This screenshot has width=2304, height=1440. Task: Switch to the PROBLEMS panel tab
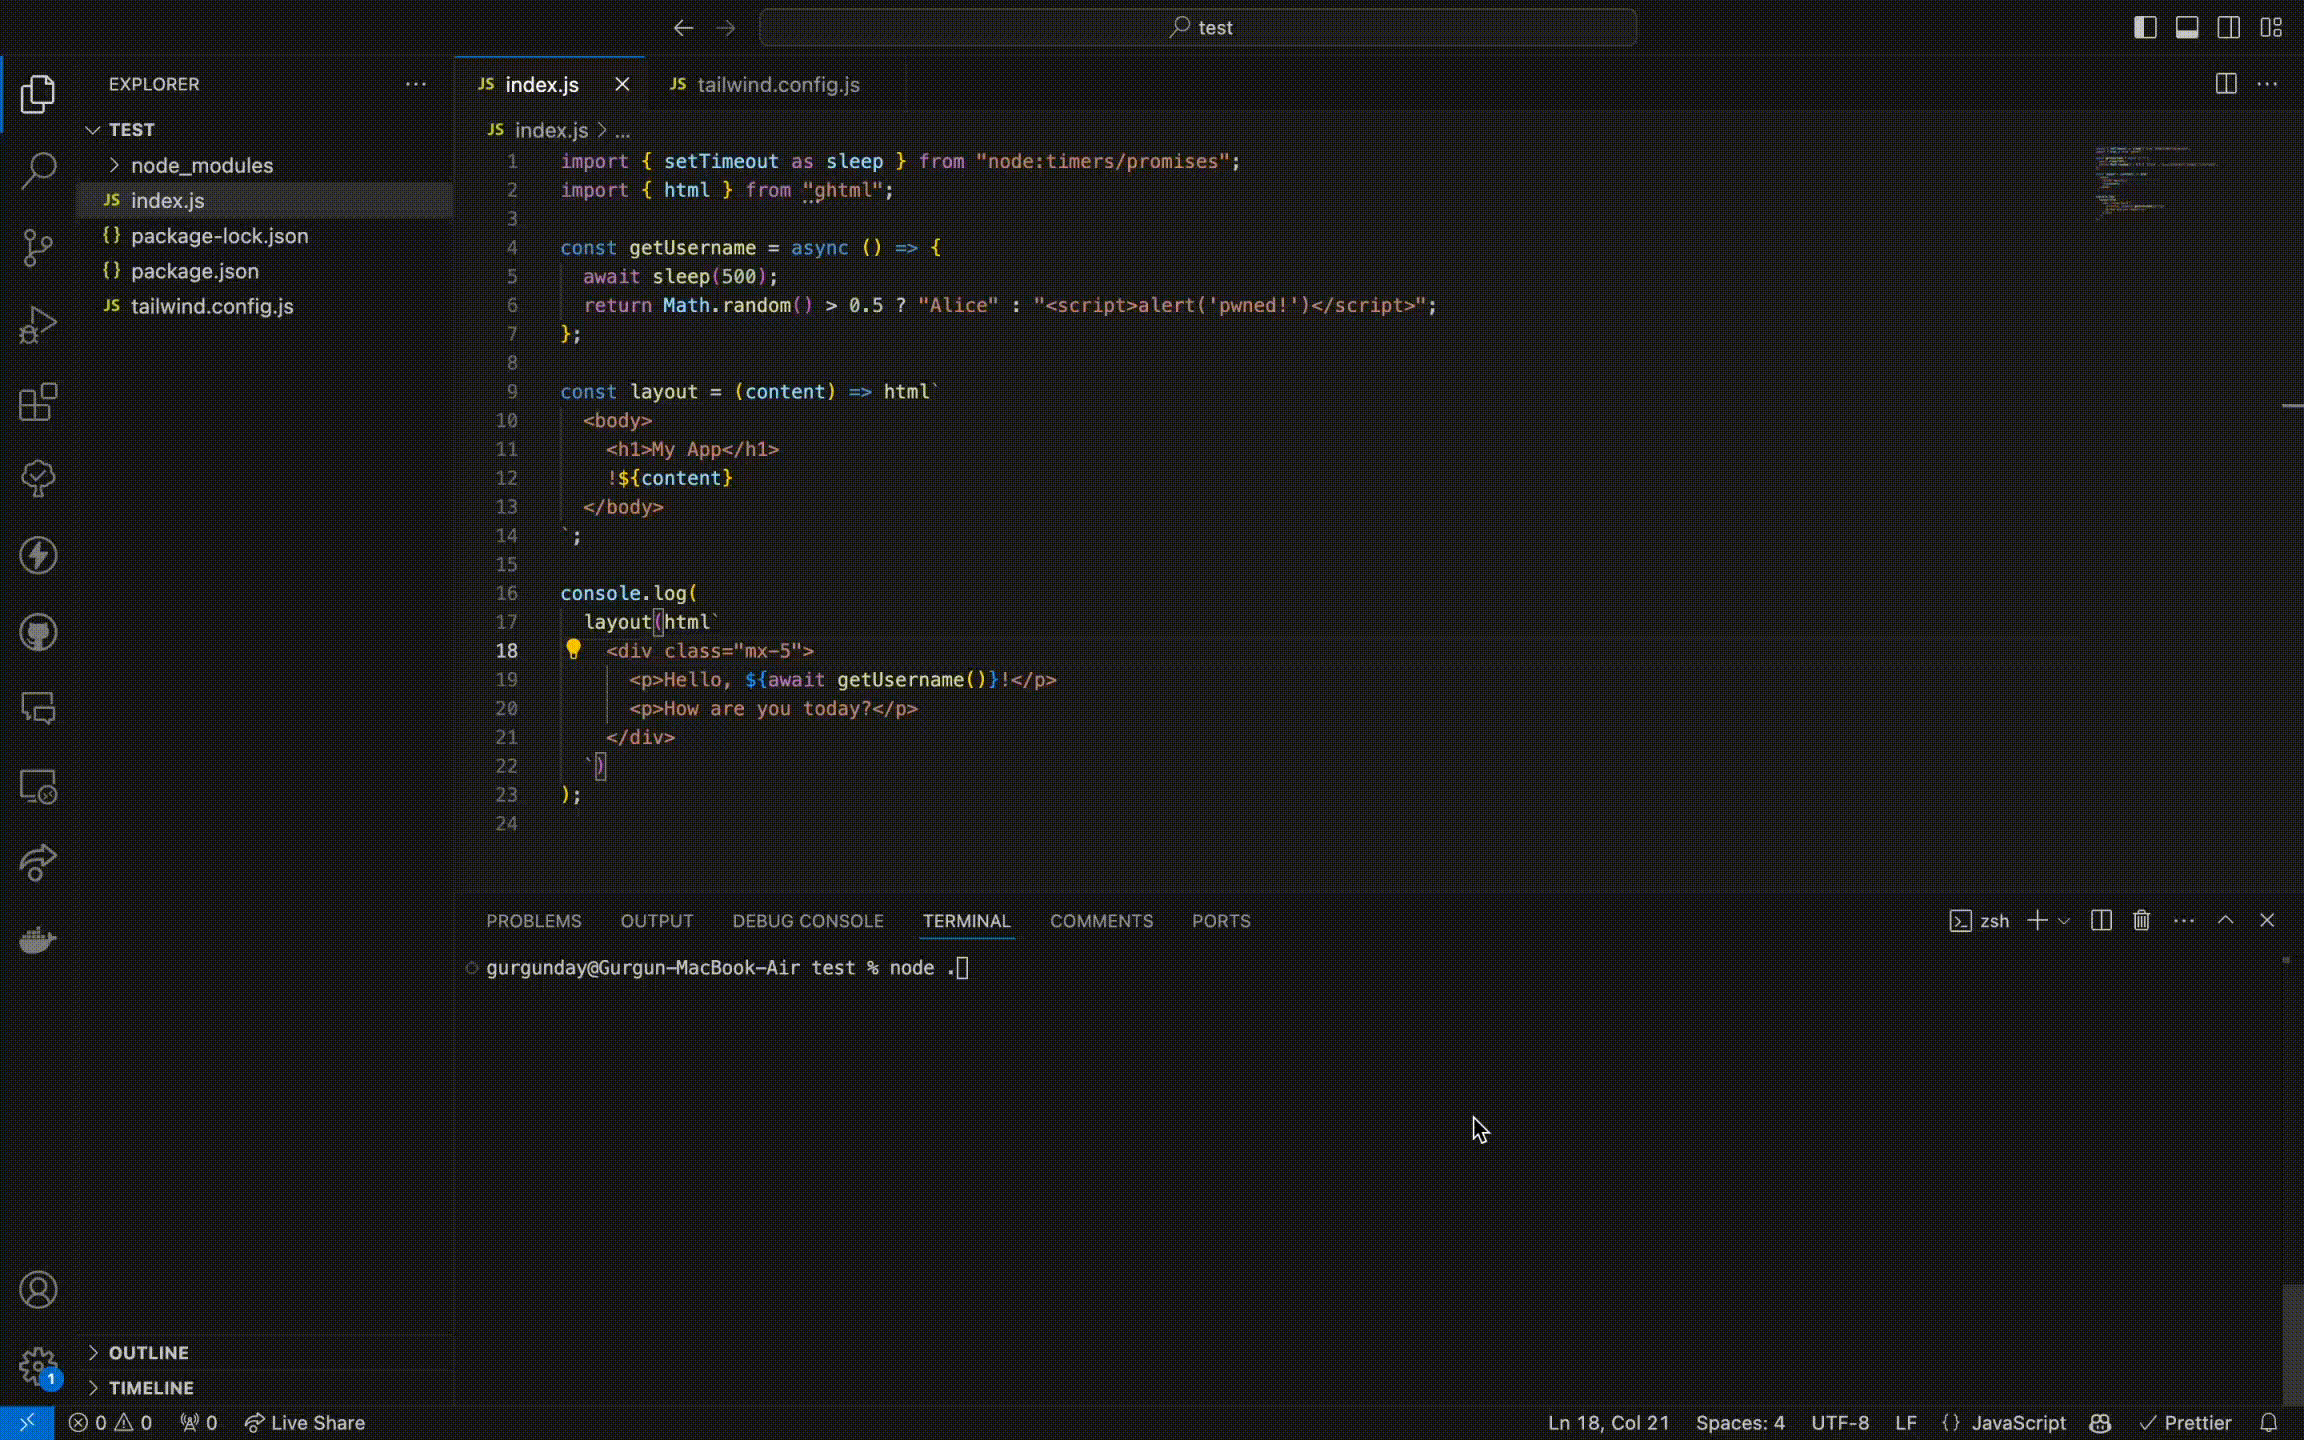click(x=533, y=920)
